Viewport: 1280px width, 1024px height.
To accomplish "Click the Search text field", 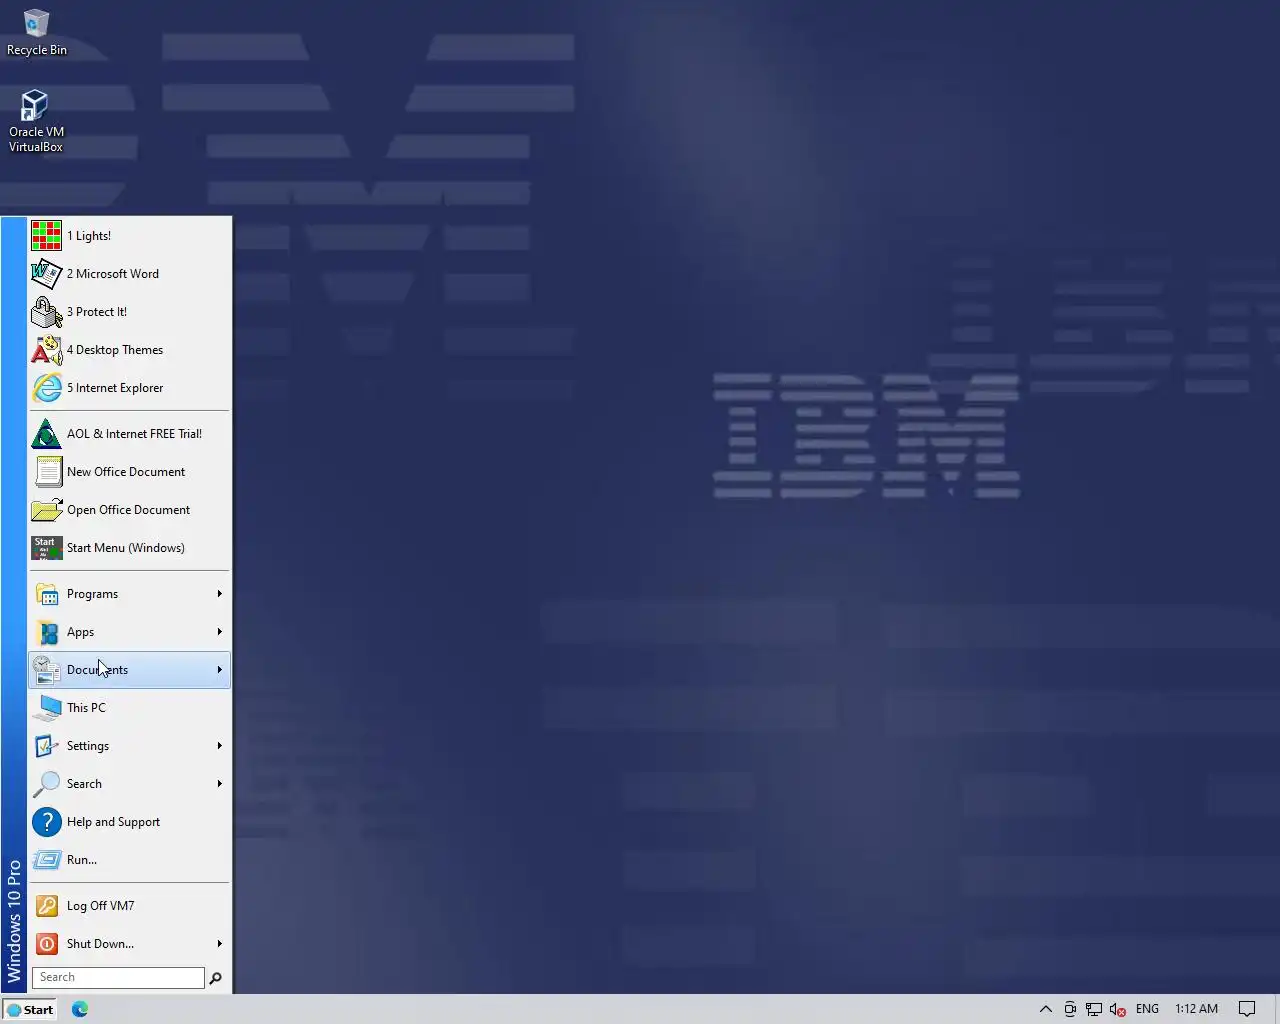I will coord(118,978).
